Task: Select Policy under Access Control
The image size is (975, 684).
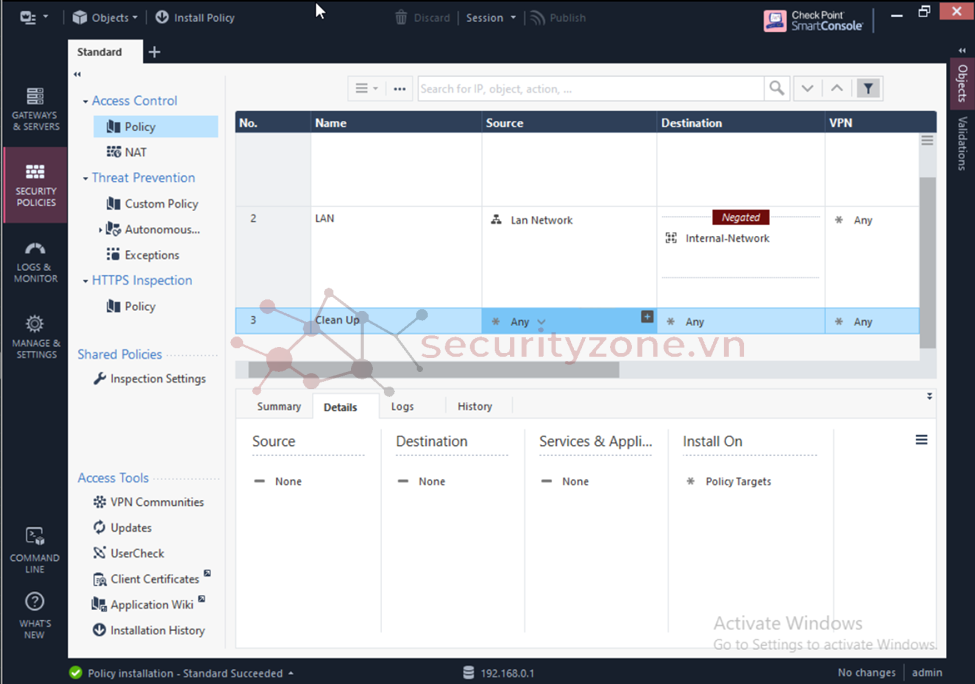Action: [156, 126]
